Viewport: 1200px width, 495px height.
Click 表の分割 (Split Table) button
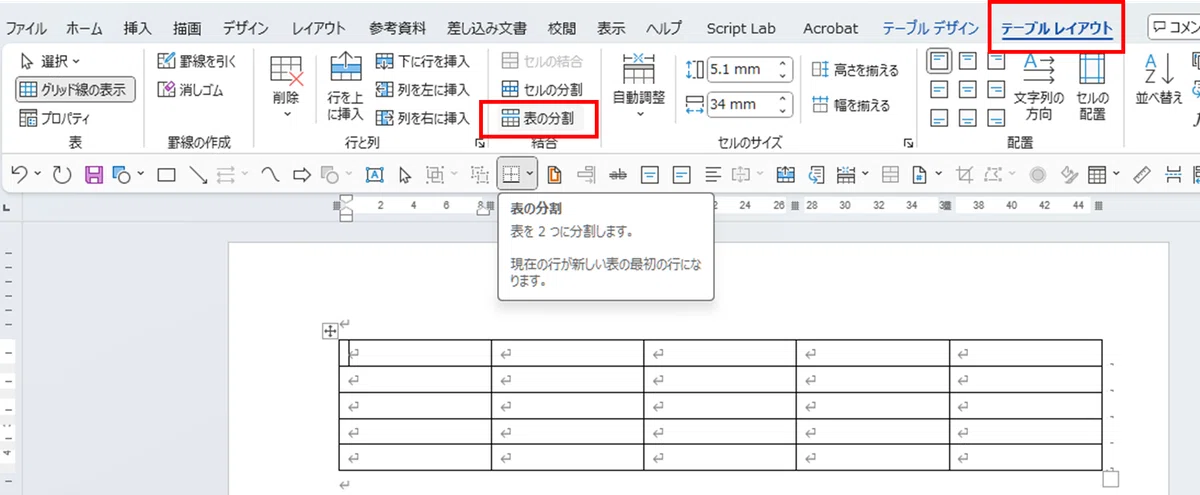[x=540, y=119]
